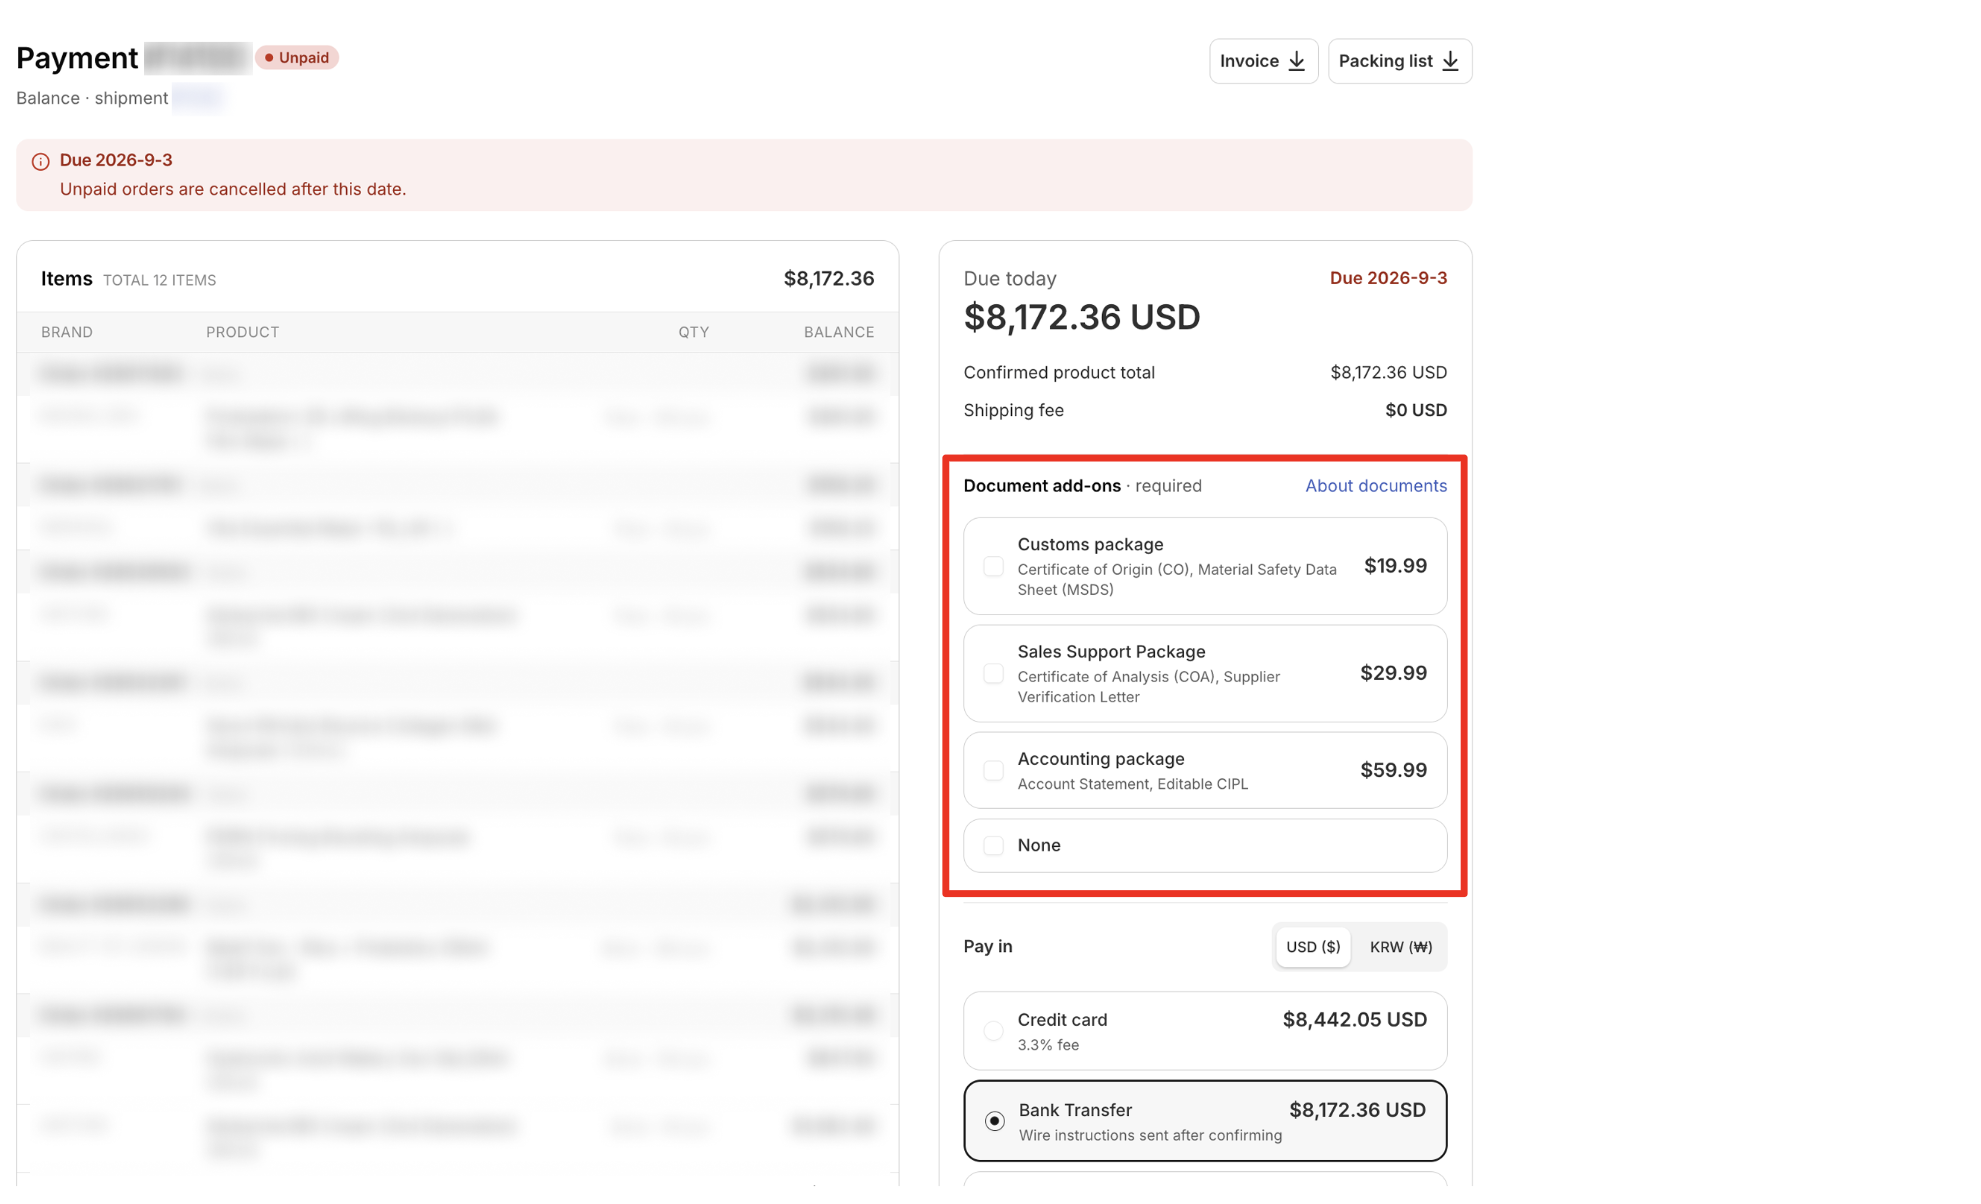The height and width of the screenshot is (1204, 1981).
Task: Click the TOTAL 12 ITEMS label
Action: point(159,280)
